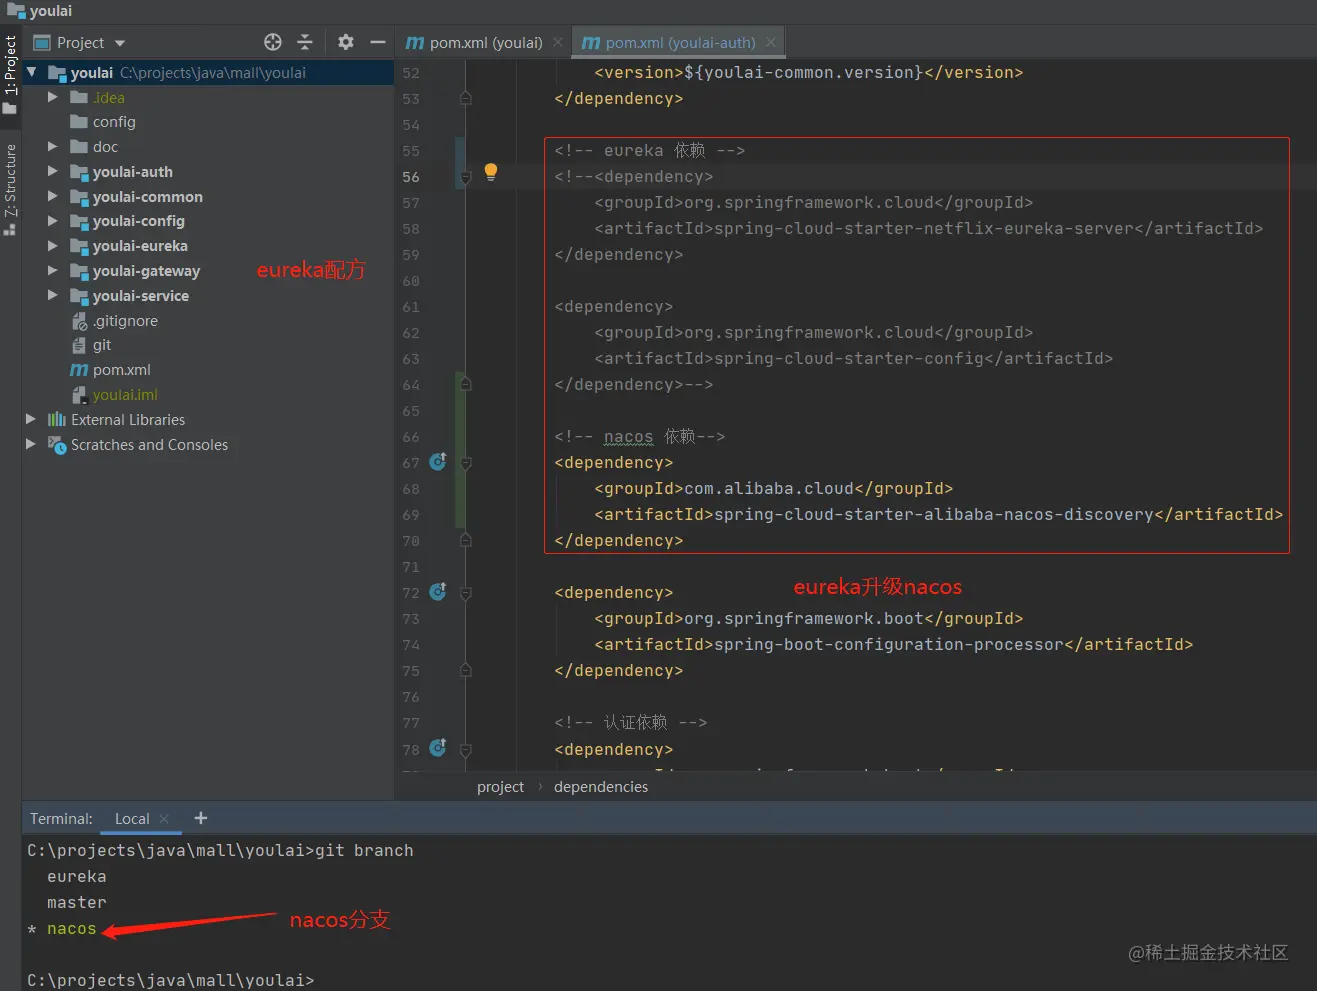
Task: Click the fold marker at line 75
Action: pos(465,670)
